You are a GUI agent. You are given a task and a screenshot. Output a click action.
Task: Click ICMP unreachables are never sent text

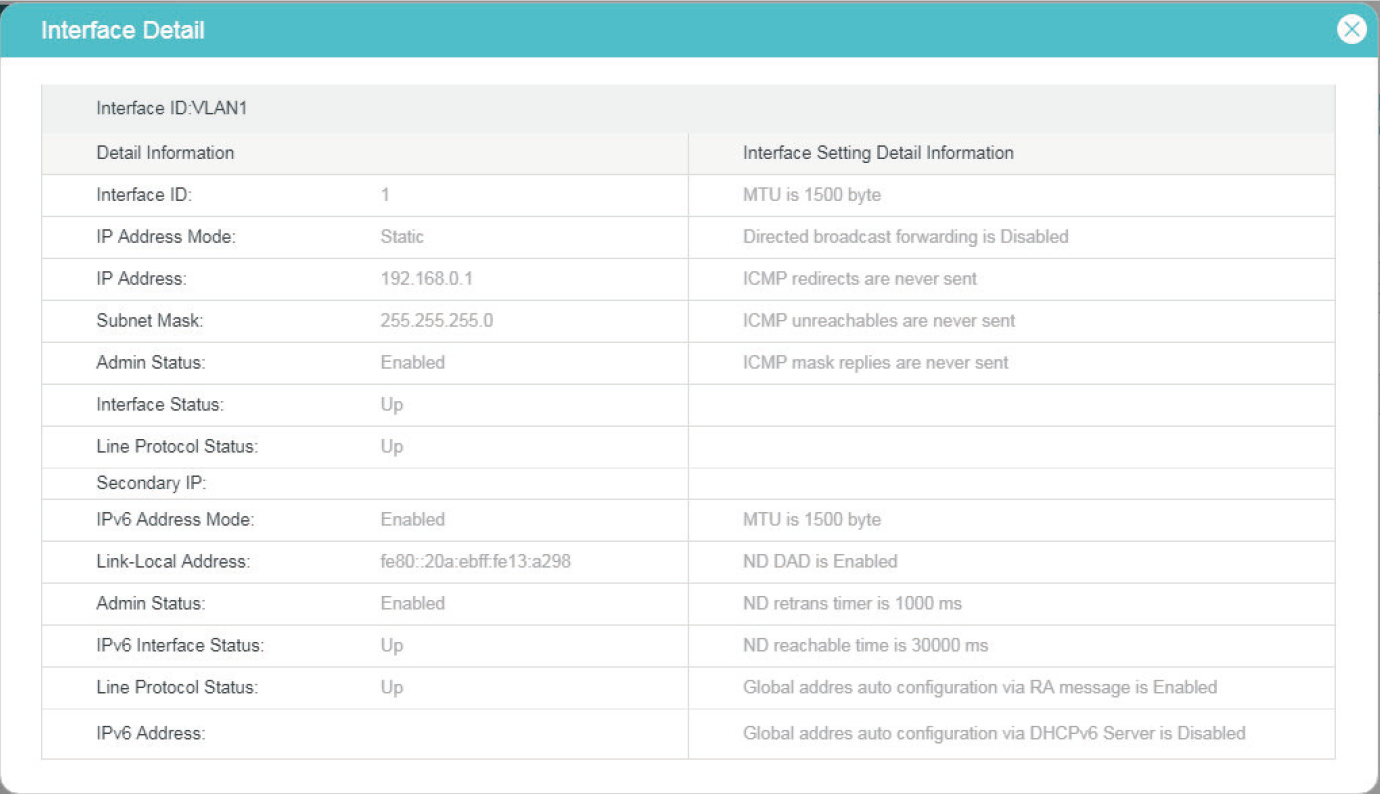click(879, 321)
